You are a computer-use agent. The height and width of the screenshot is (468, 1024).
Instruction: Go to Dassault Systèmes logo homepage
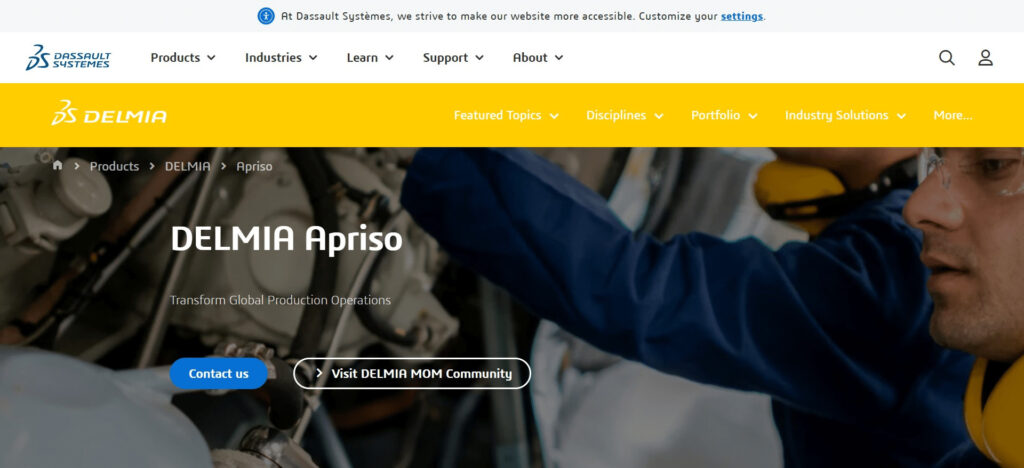pyautogui.click(x=68, y=57)
